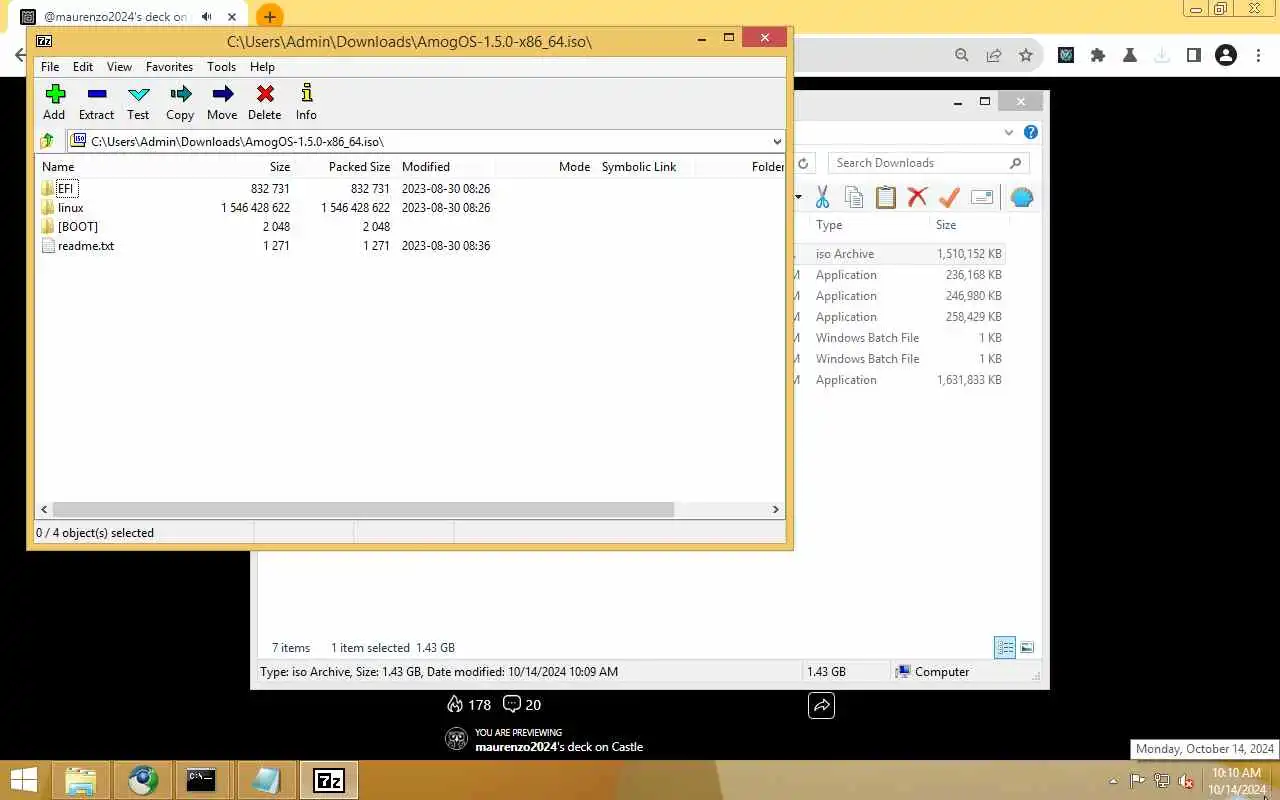
Task: Open the Edit menu in 7-Zip
Action: pos(83,67)
